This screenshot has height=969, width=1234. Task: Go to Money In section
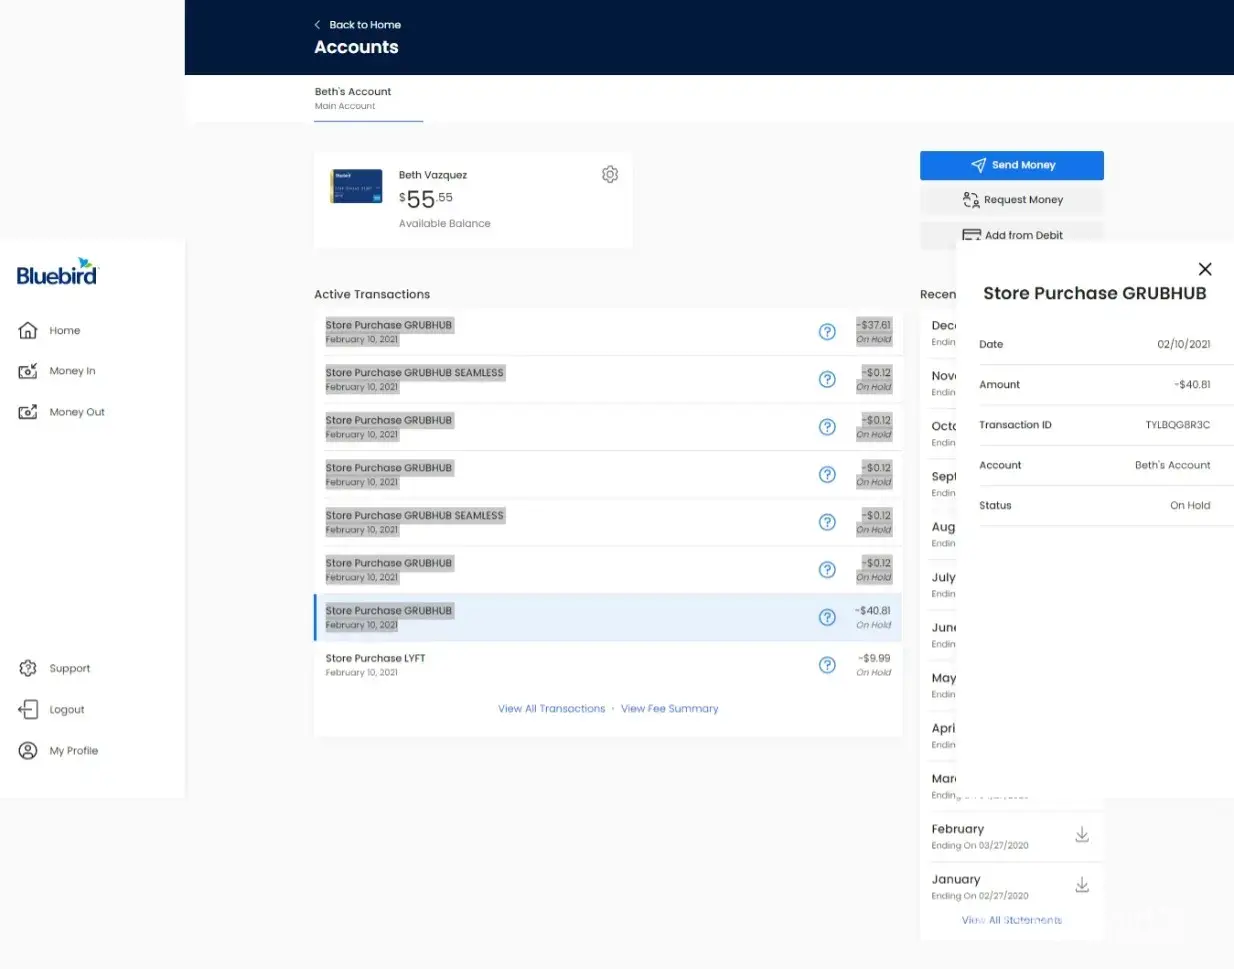pos(72,371)
